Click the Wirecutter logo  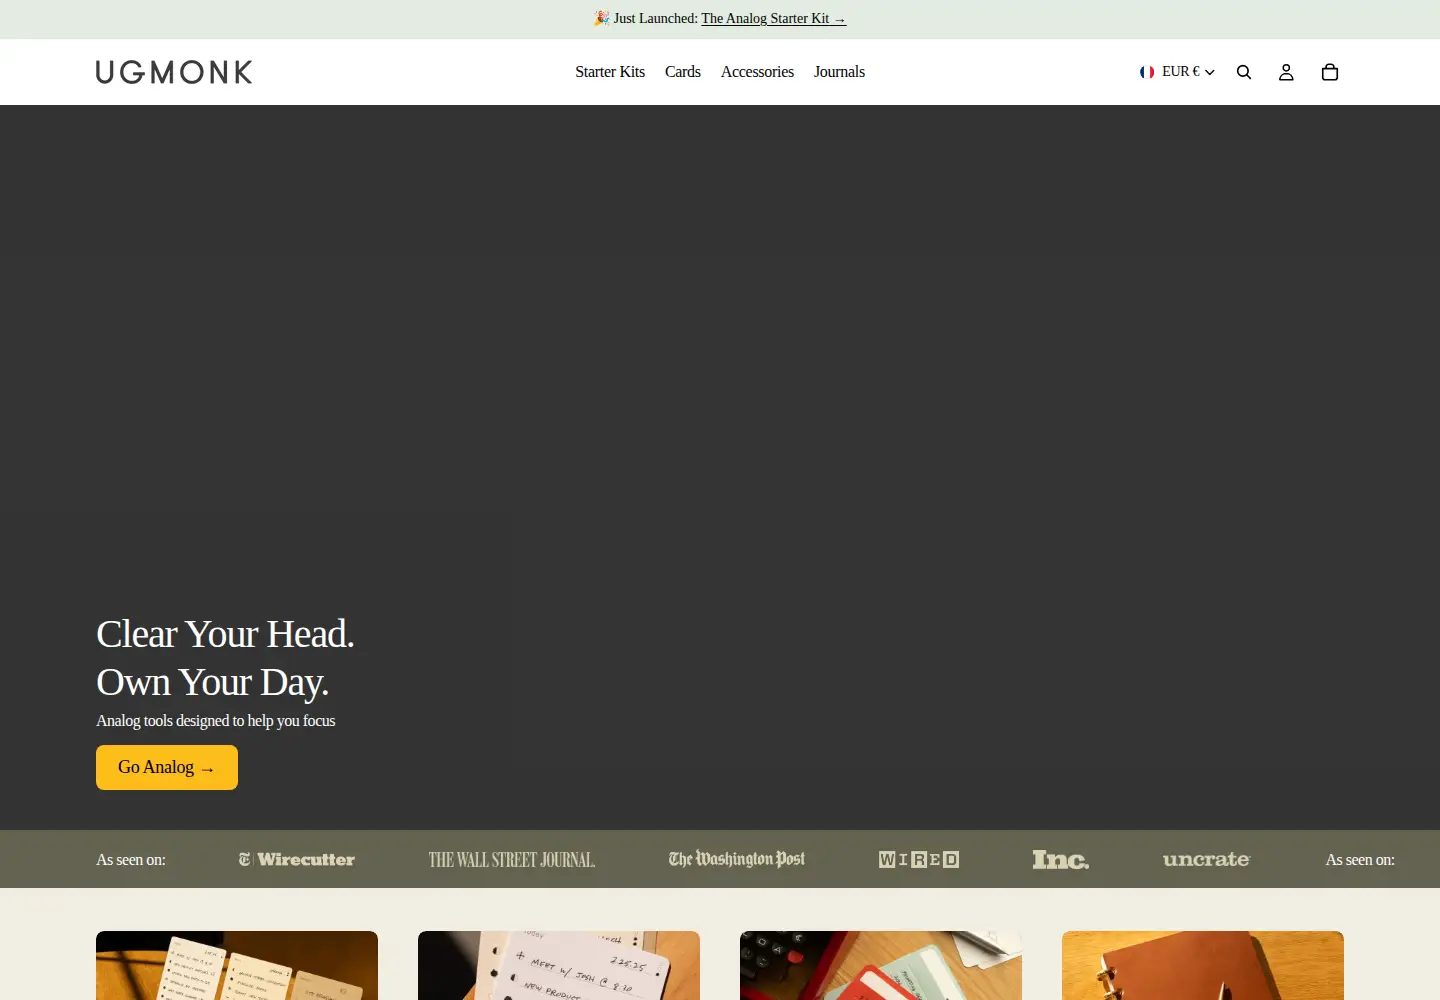tap(297, 860)
